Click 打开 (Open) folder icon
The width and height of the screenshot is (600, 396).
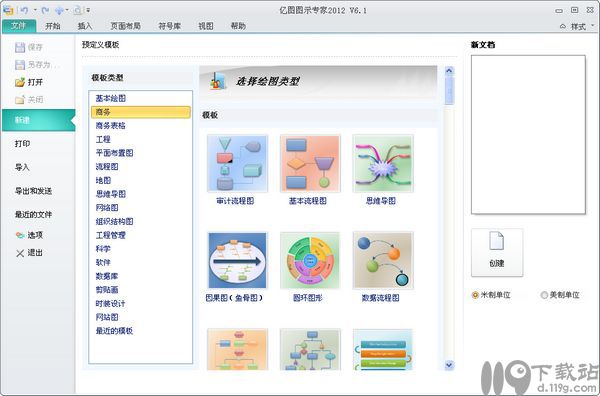[20, 82]
